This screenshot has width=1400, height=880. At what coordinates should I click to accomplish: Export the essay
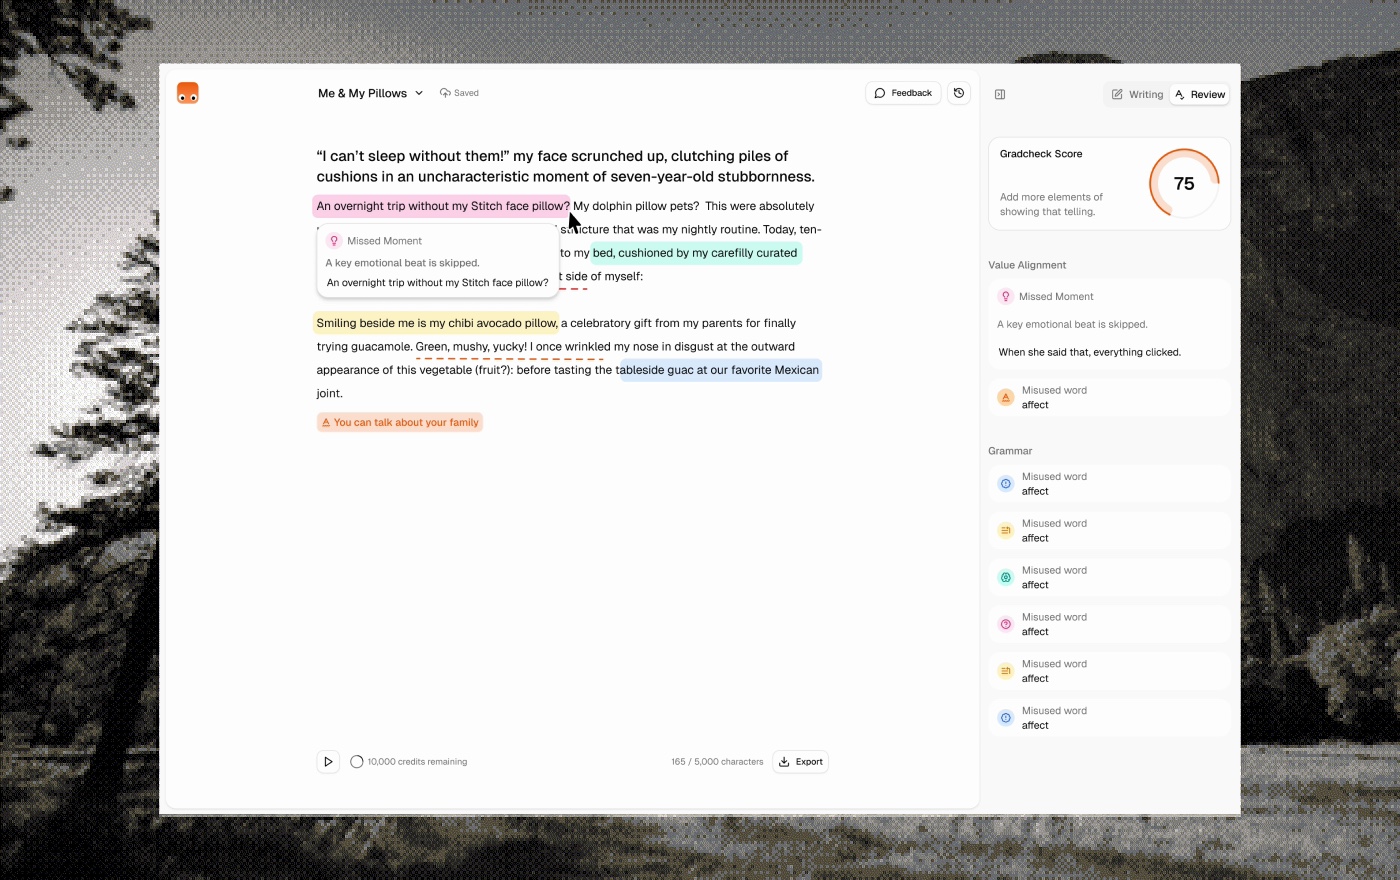point(800,762)
